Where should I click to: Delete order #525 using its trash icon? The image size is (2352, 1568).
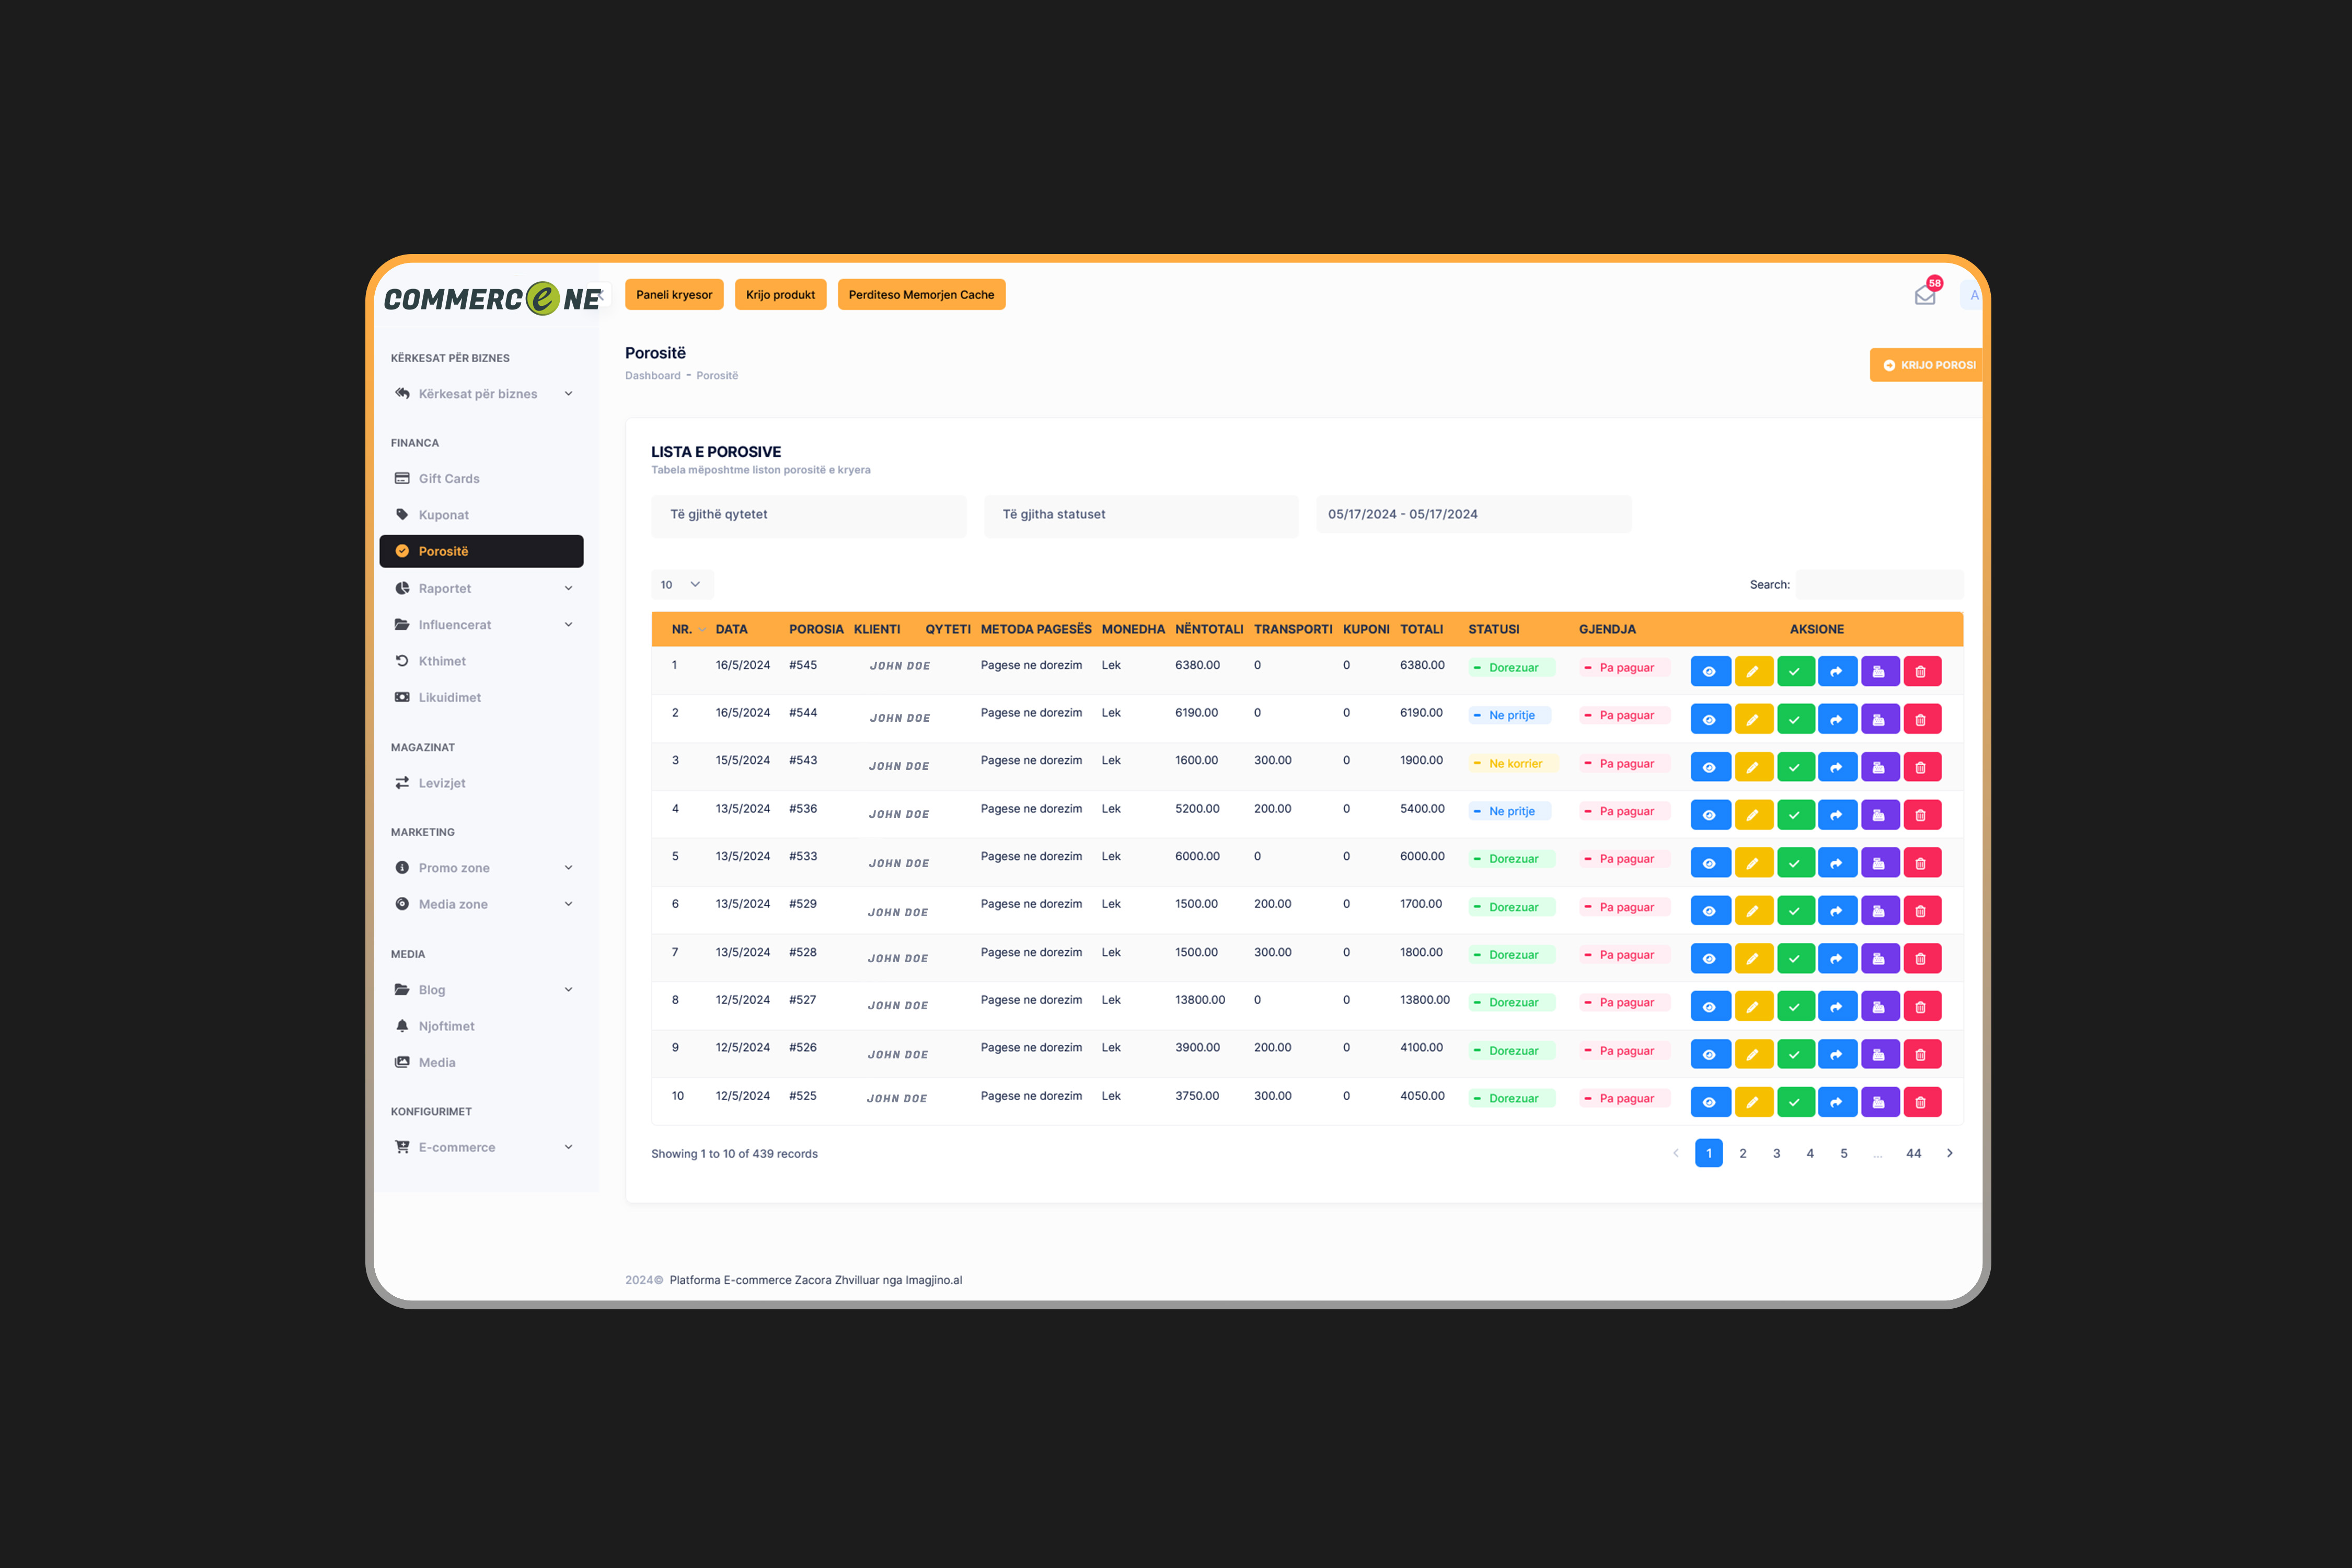click(x=1921, y=1102)
